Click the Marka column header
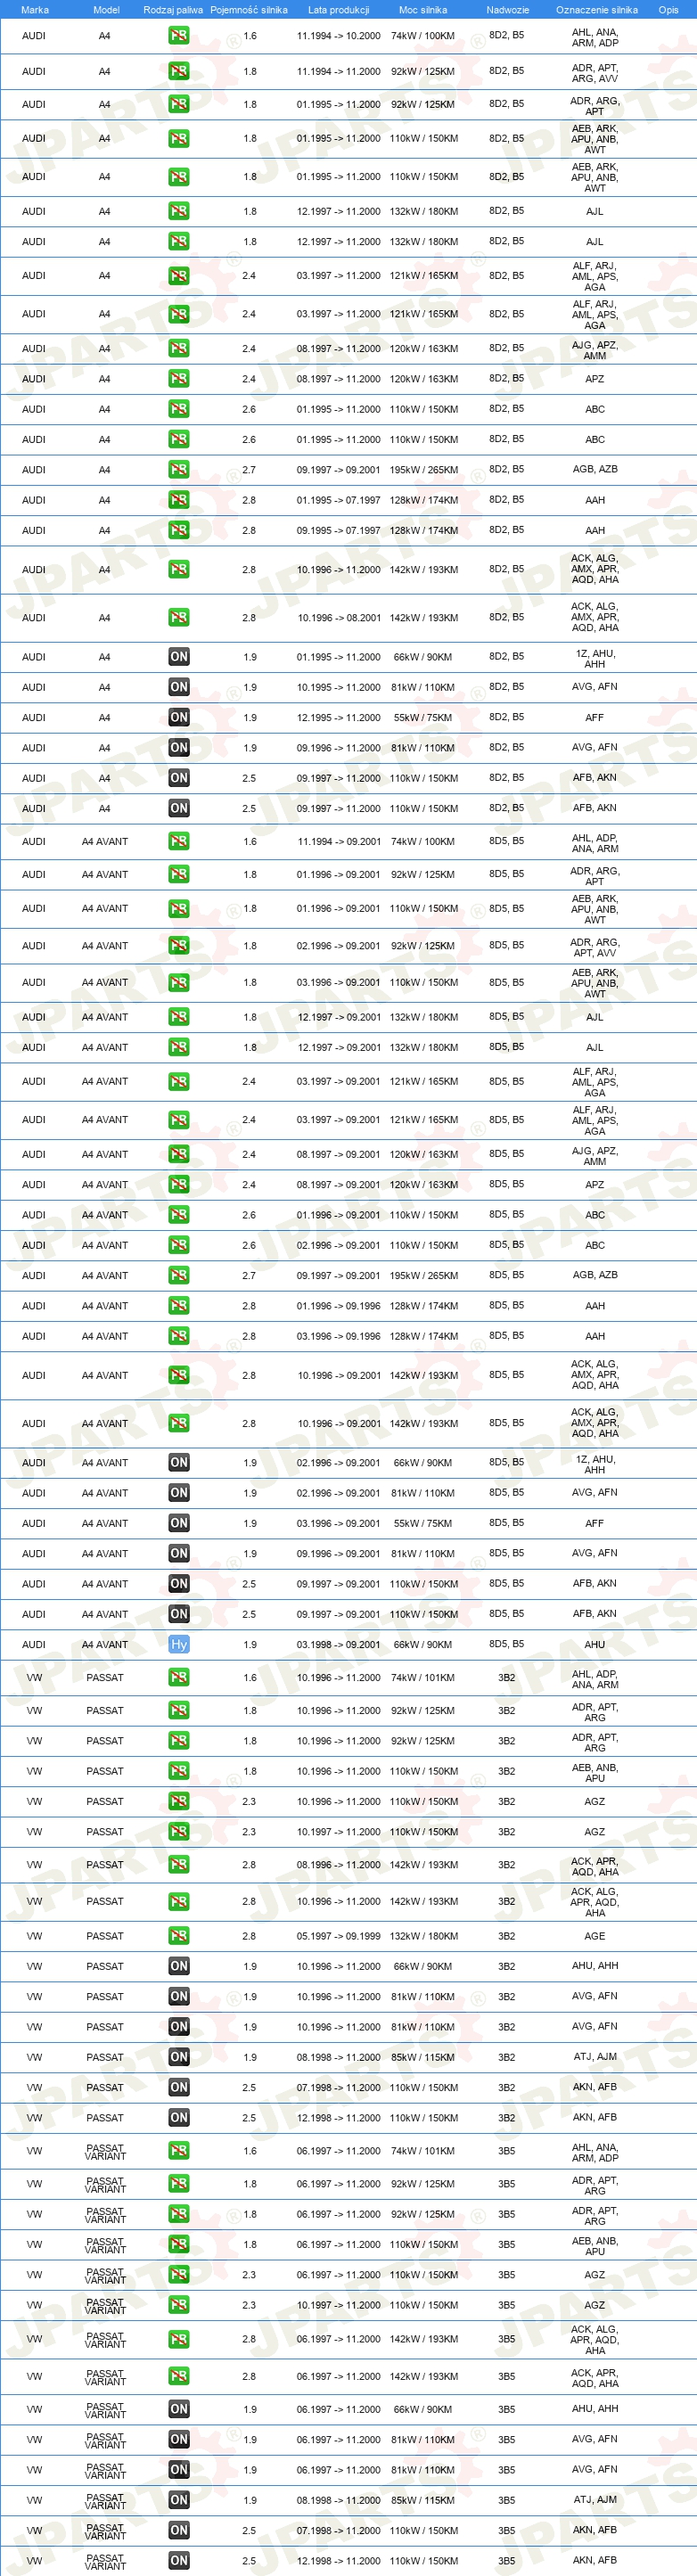This screenshot has height=2576, width=697. [x=35, y=10]
